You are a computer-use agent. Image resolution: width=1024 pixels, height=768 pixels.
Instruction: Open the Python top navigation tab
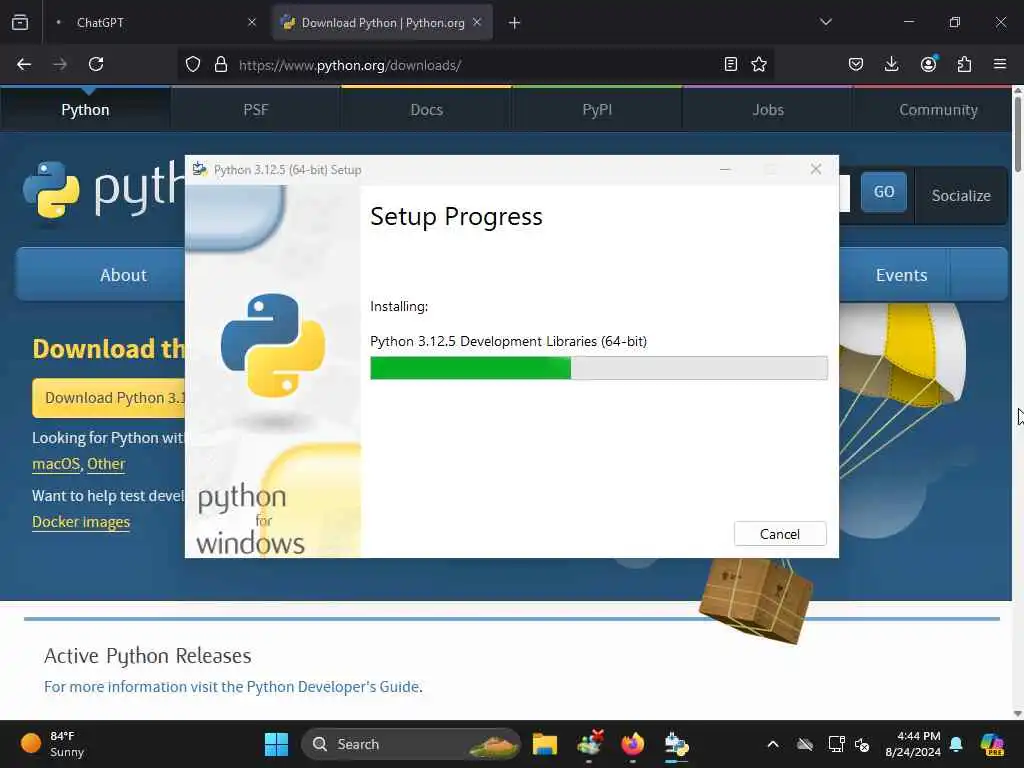86,110
